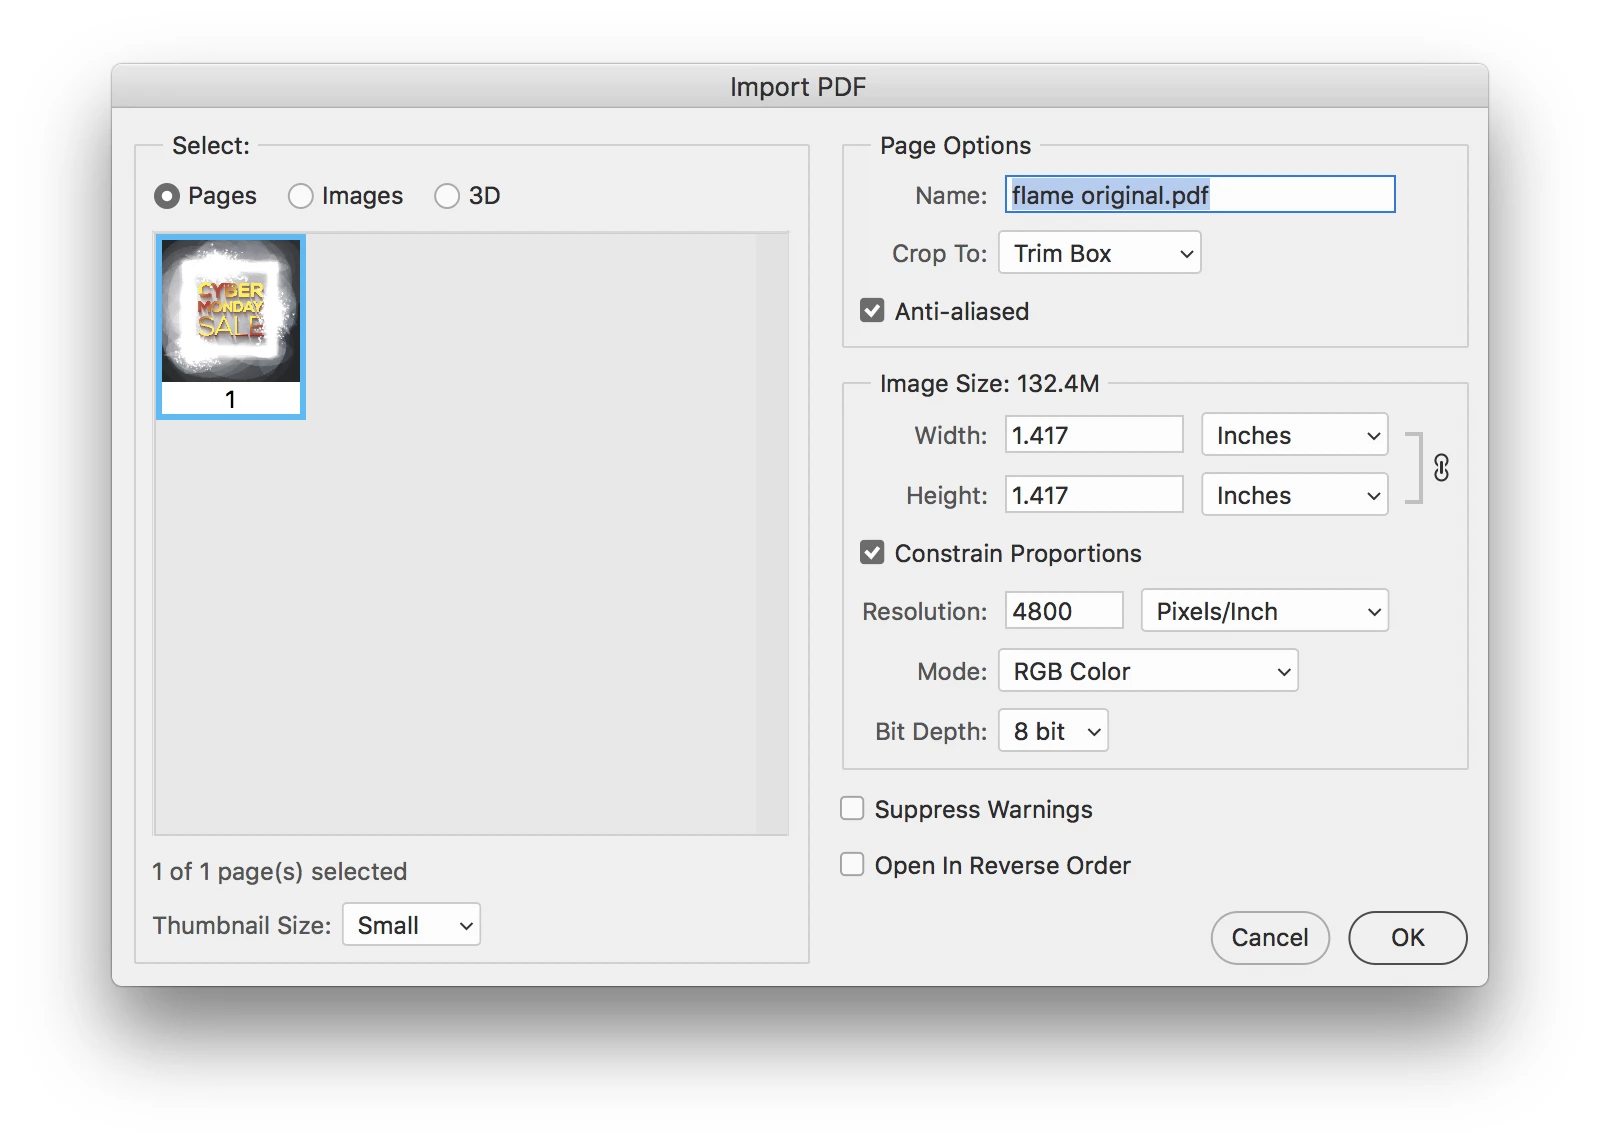
Task: Uncheck the Anti-aliased checkbox
Action: [x=872, y=311]
